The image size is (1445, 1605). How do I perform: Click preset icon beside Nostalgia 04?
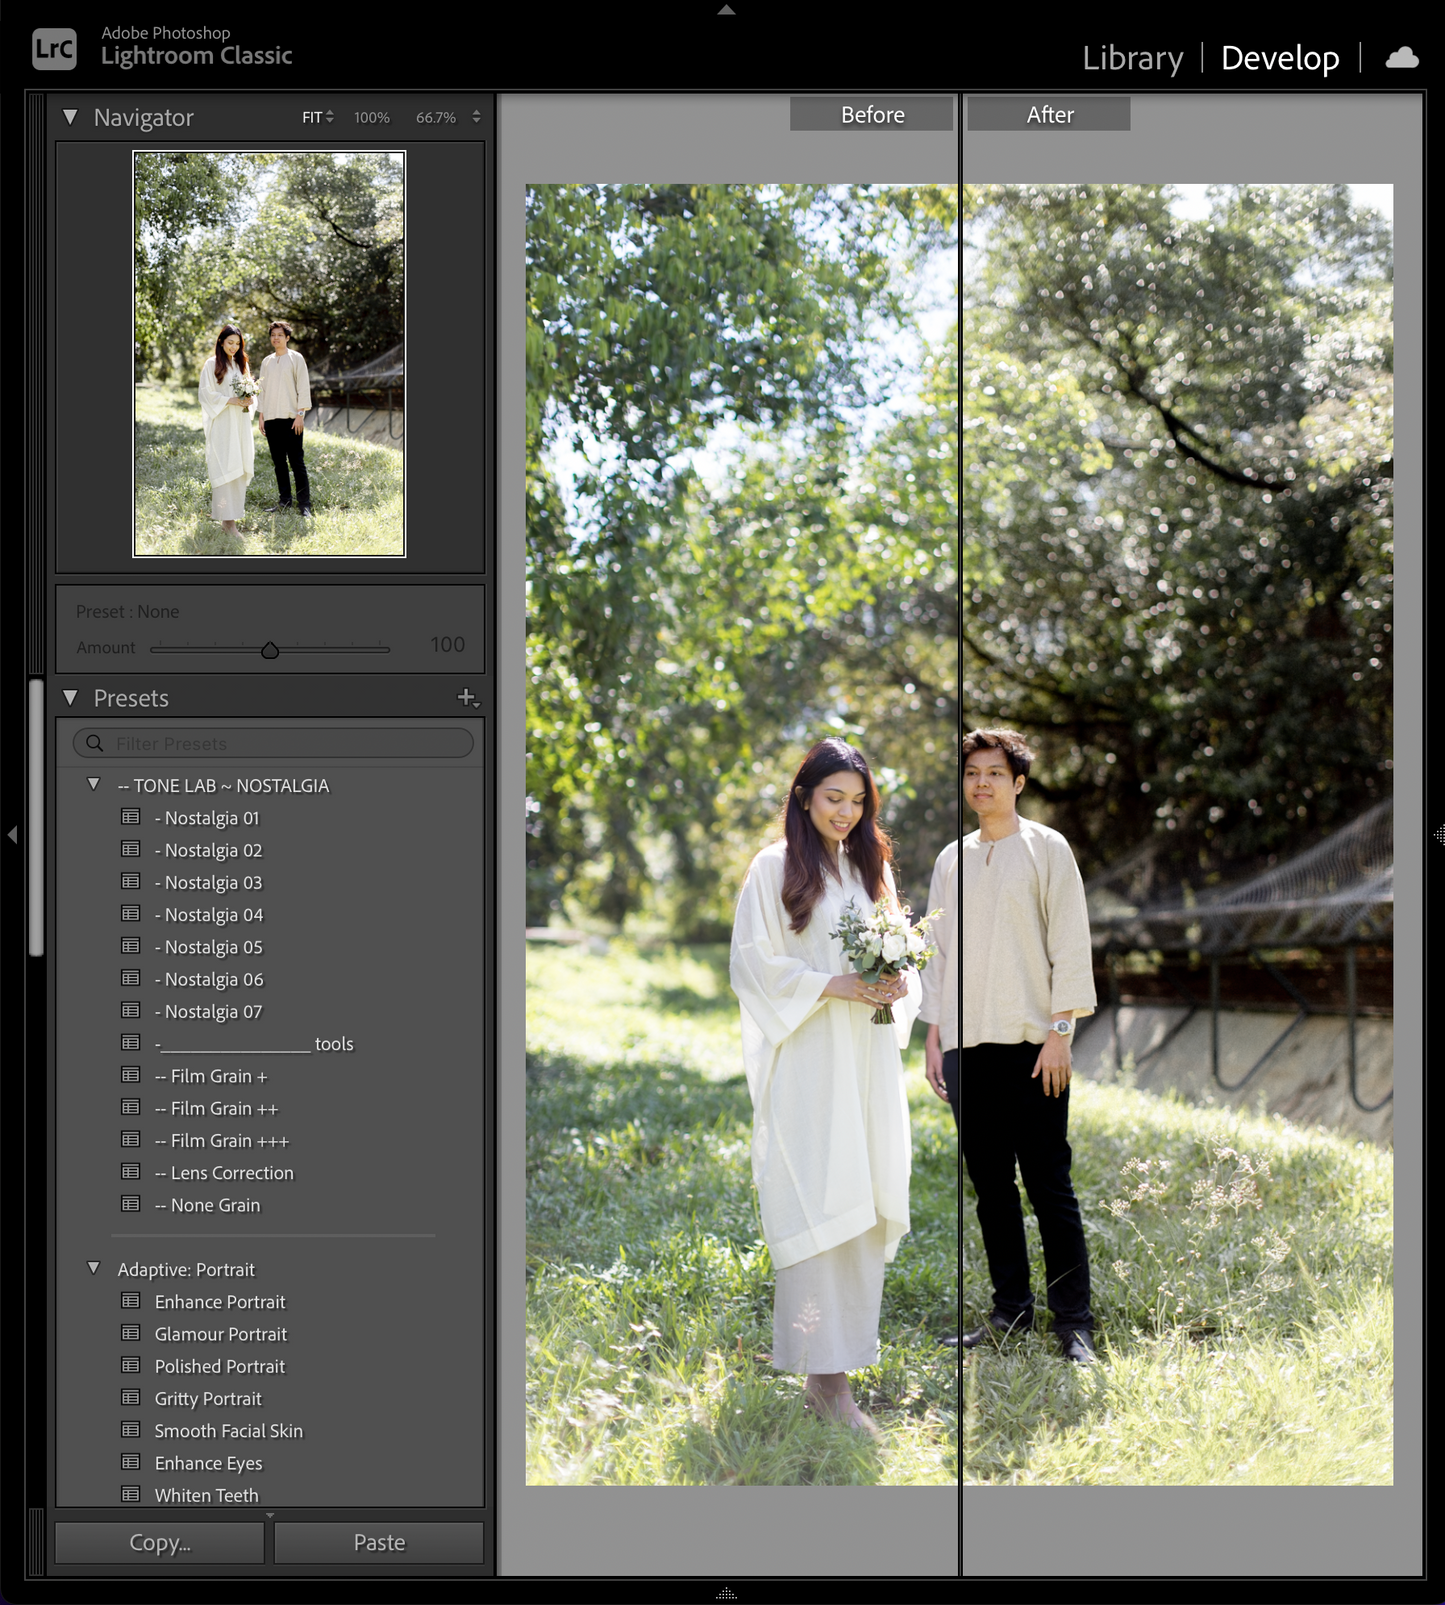coord(131,913)
